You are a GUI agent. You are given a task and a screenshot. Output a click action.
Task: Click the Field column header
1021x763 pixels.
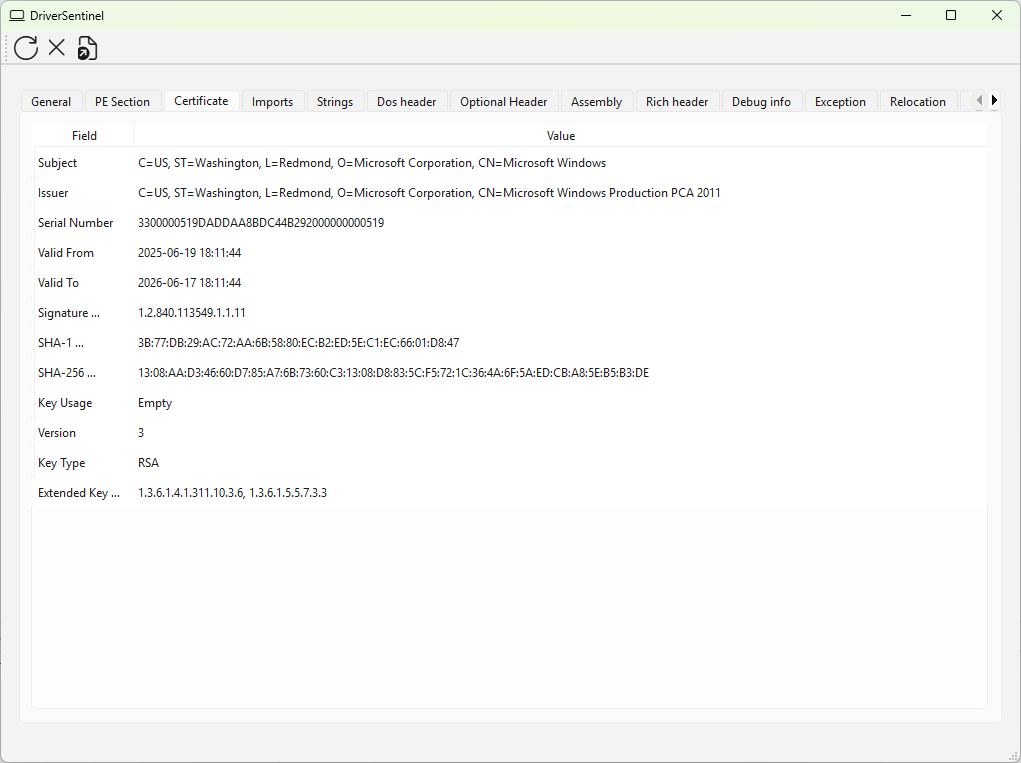coord(84,136)
